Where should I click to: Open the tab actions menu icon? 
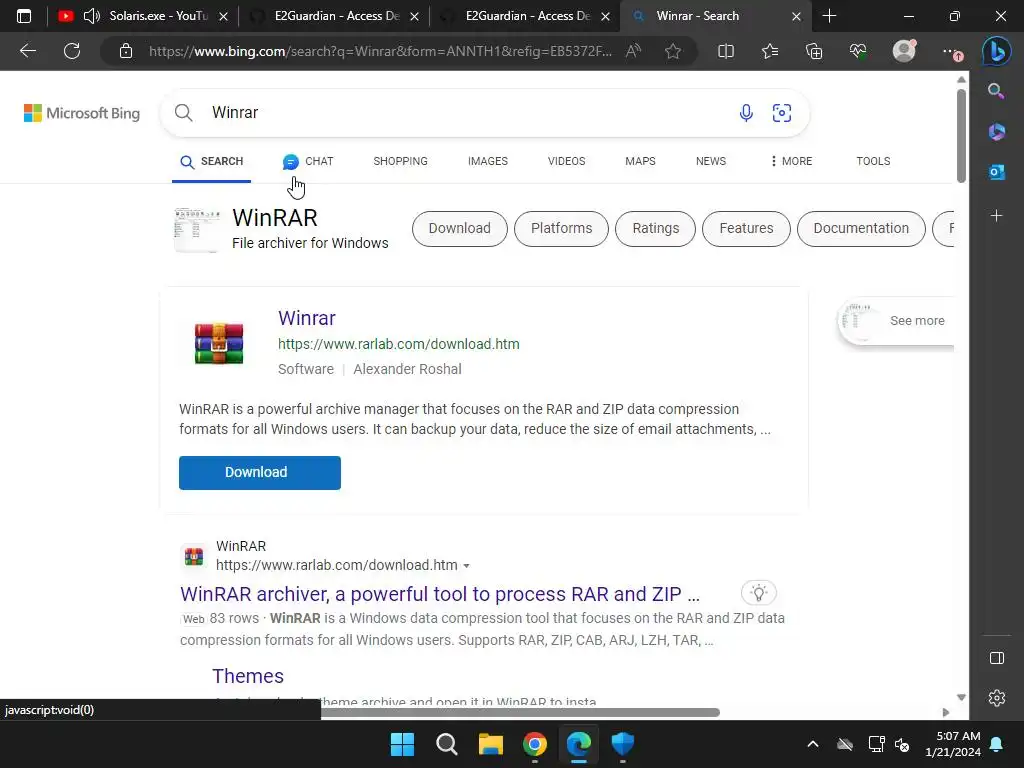click(x=24, y=16)
